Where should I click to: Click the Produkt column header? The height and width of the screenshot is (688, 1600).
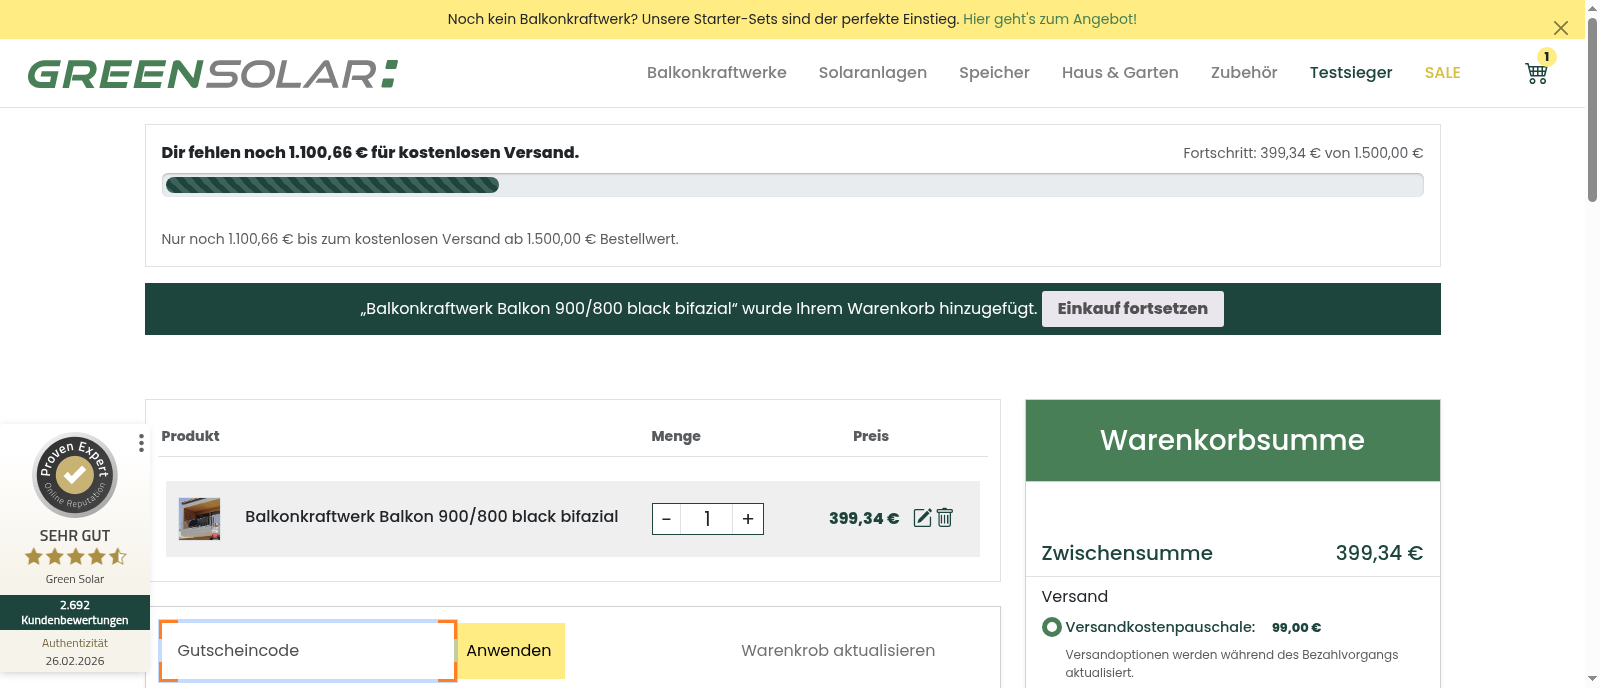pos(190,436)
